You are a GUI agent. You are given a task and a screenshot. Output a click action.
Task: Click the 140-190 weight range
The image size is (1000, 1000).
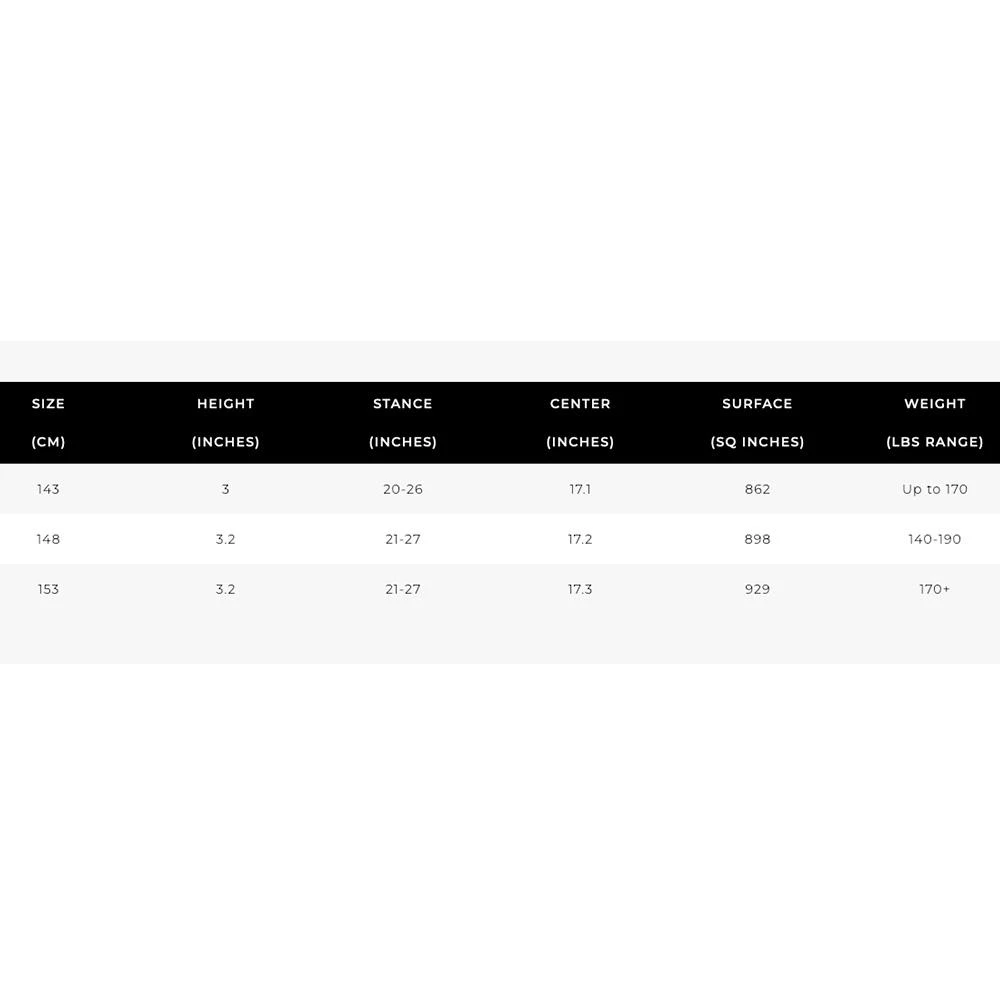pos(935,539)
